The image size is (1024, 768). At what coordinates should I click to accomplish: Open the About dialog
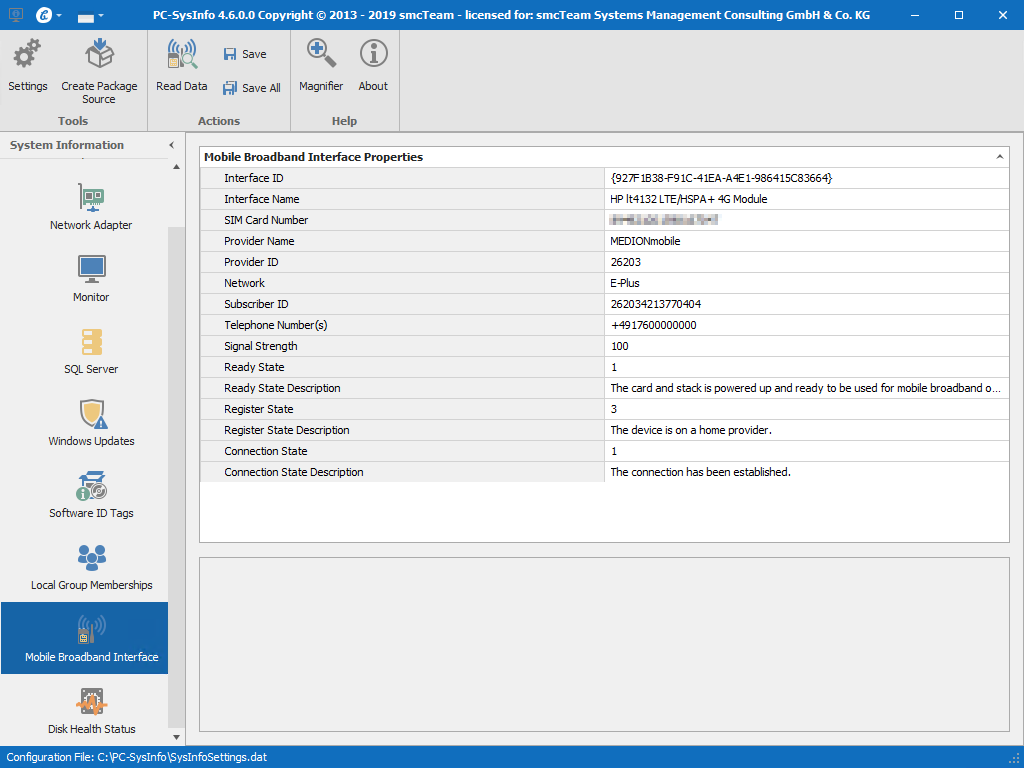(373, 65)
